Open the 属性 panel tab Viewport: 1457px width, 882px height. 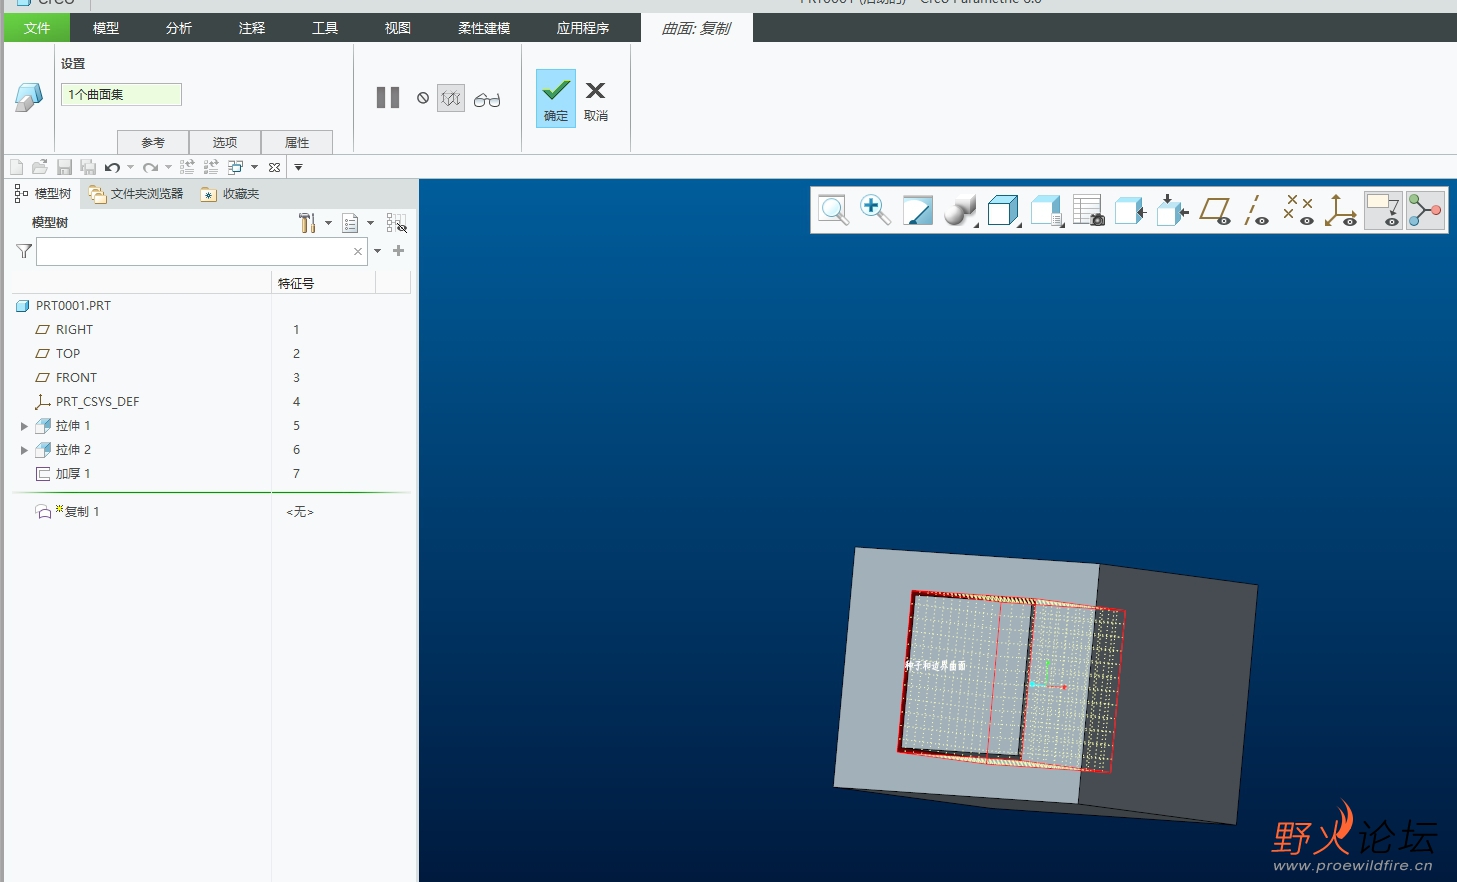[297, 142]
